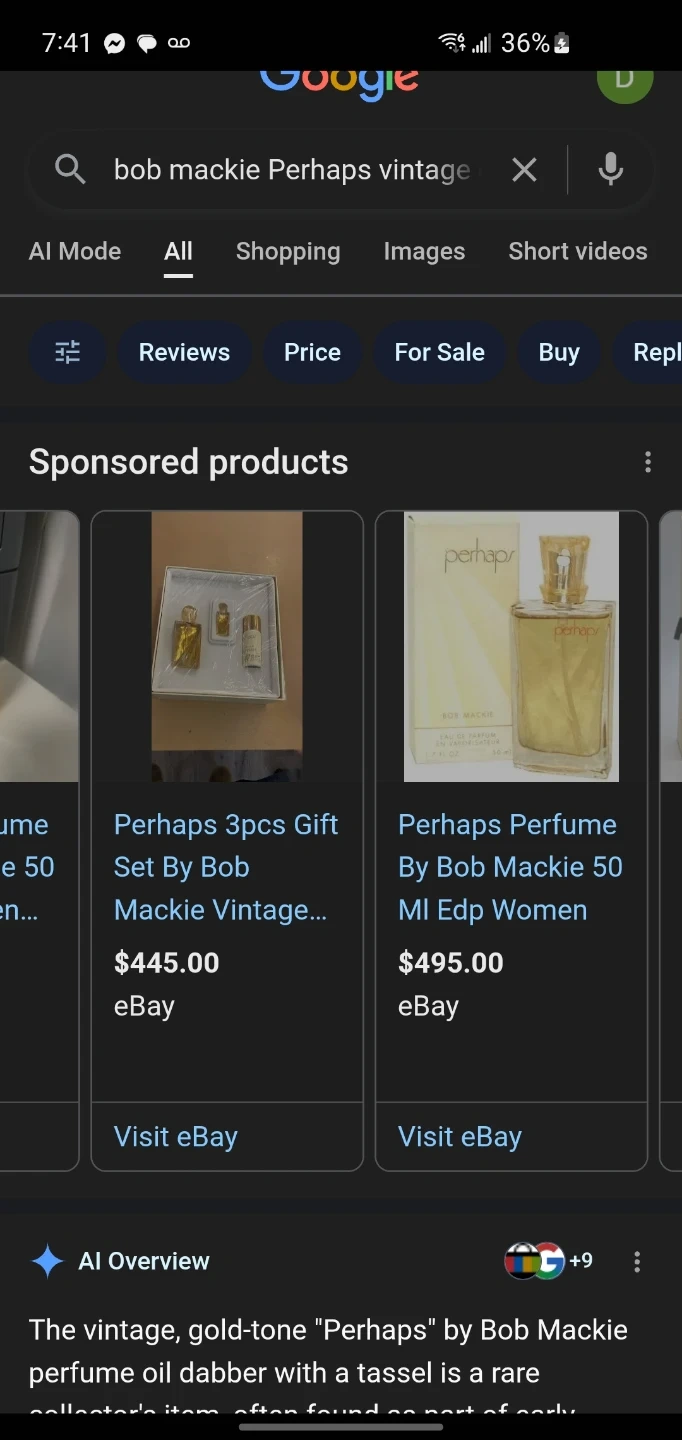This screenshot has height=1440, width=682.
Task: Switch to AI Mode tab
Action: coord(75,251)
